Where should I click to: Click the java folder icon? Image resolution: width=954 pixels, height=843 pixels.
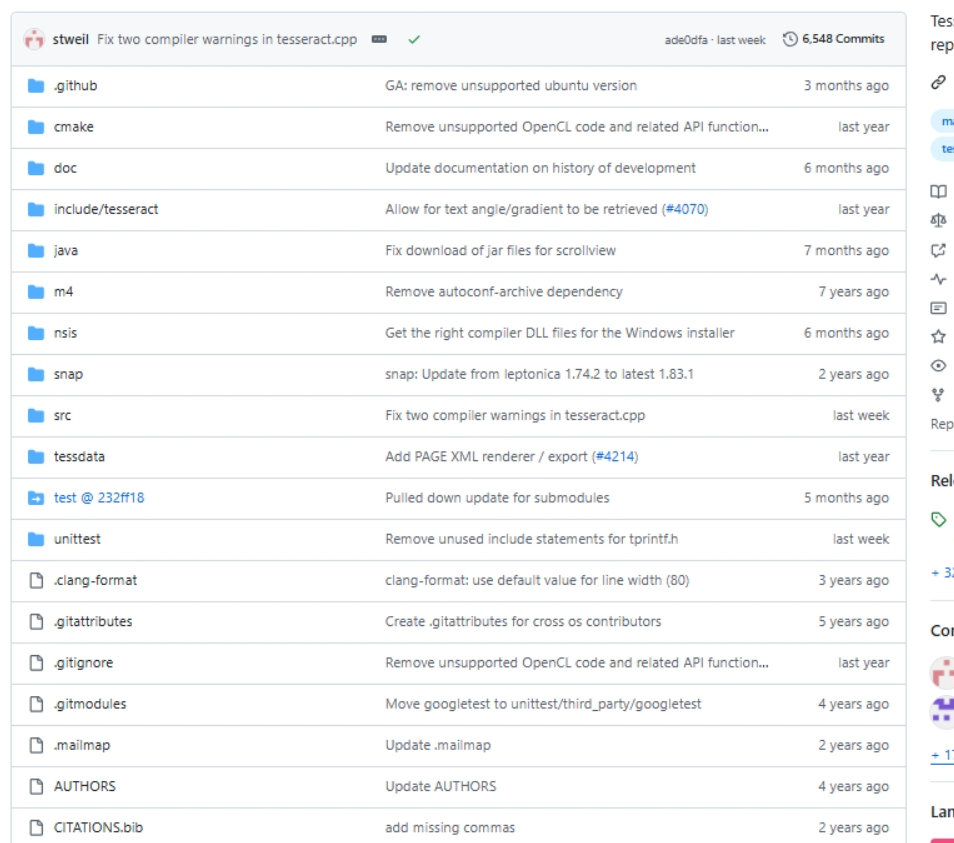point(36,251)
